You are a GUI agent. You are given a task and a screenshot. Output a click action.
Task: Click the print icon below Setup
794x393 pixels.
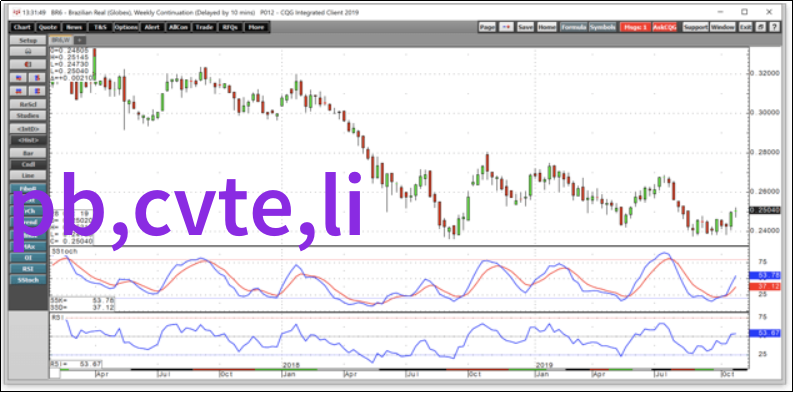point(28,52)
